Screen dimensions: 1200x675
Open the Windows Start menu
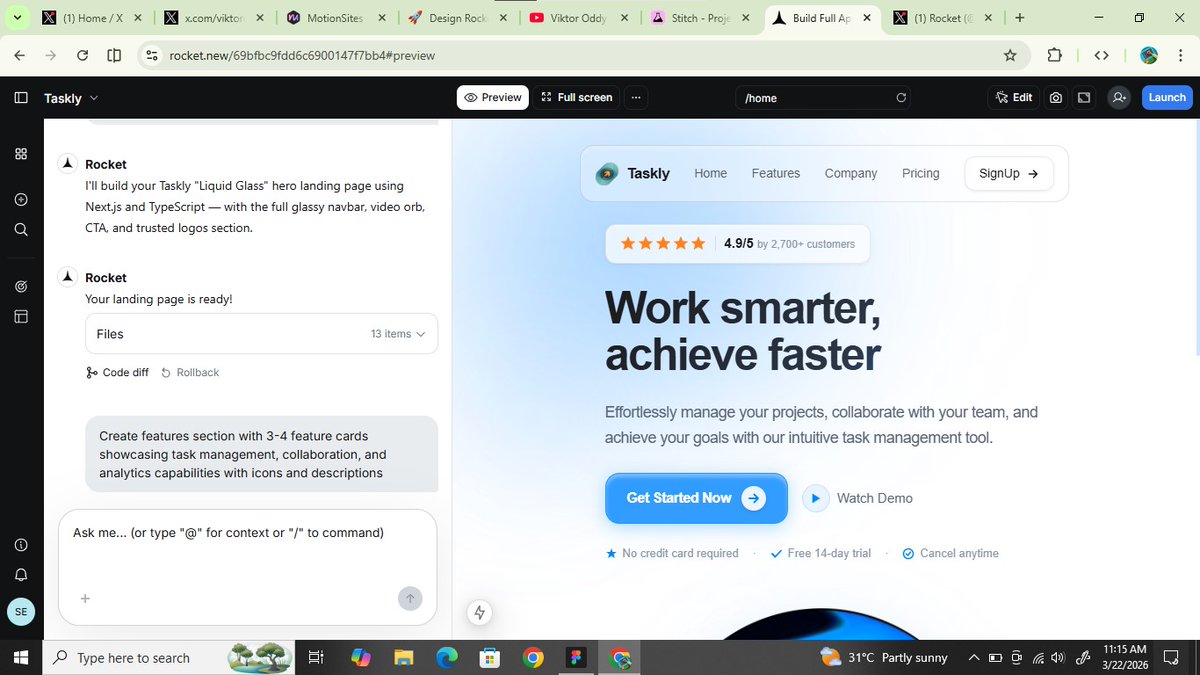(x=21, y=658)
